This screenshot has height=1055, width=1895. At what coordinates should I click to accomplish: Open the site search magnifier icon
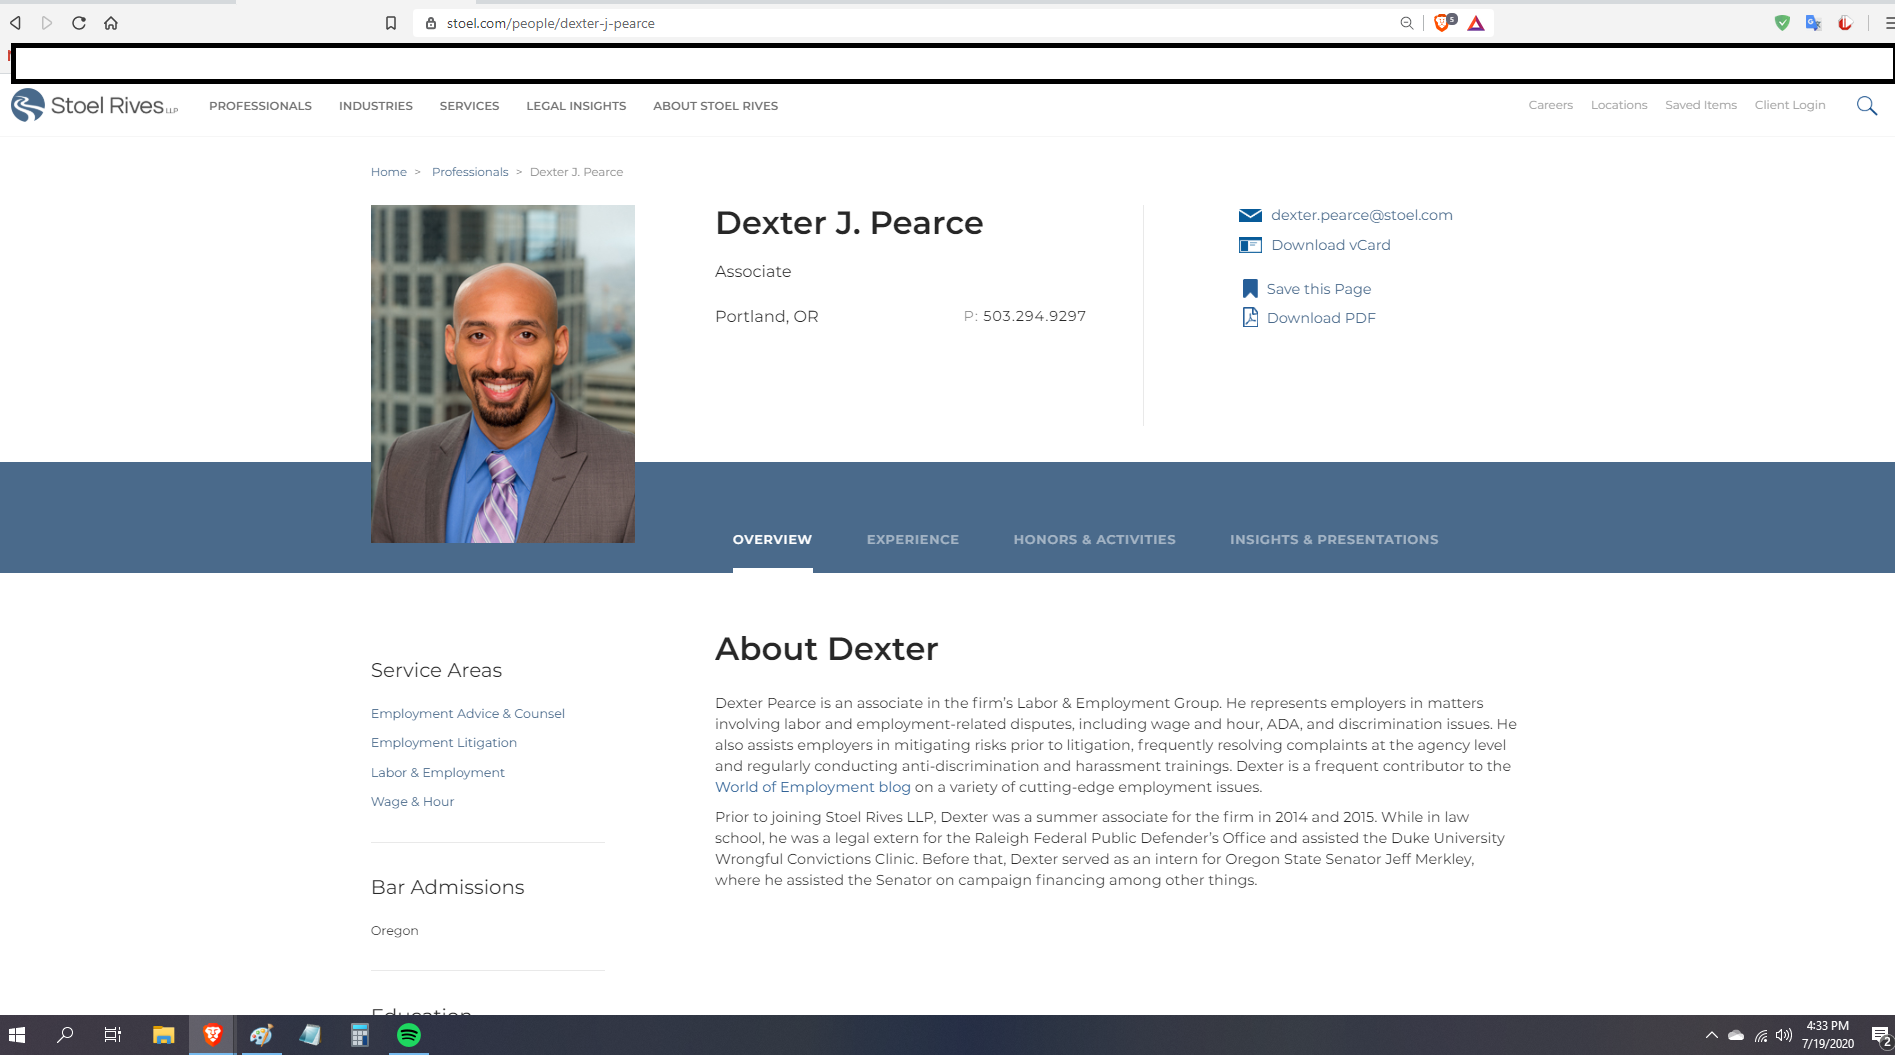pos(1867,106)
